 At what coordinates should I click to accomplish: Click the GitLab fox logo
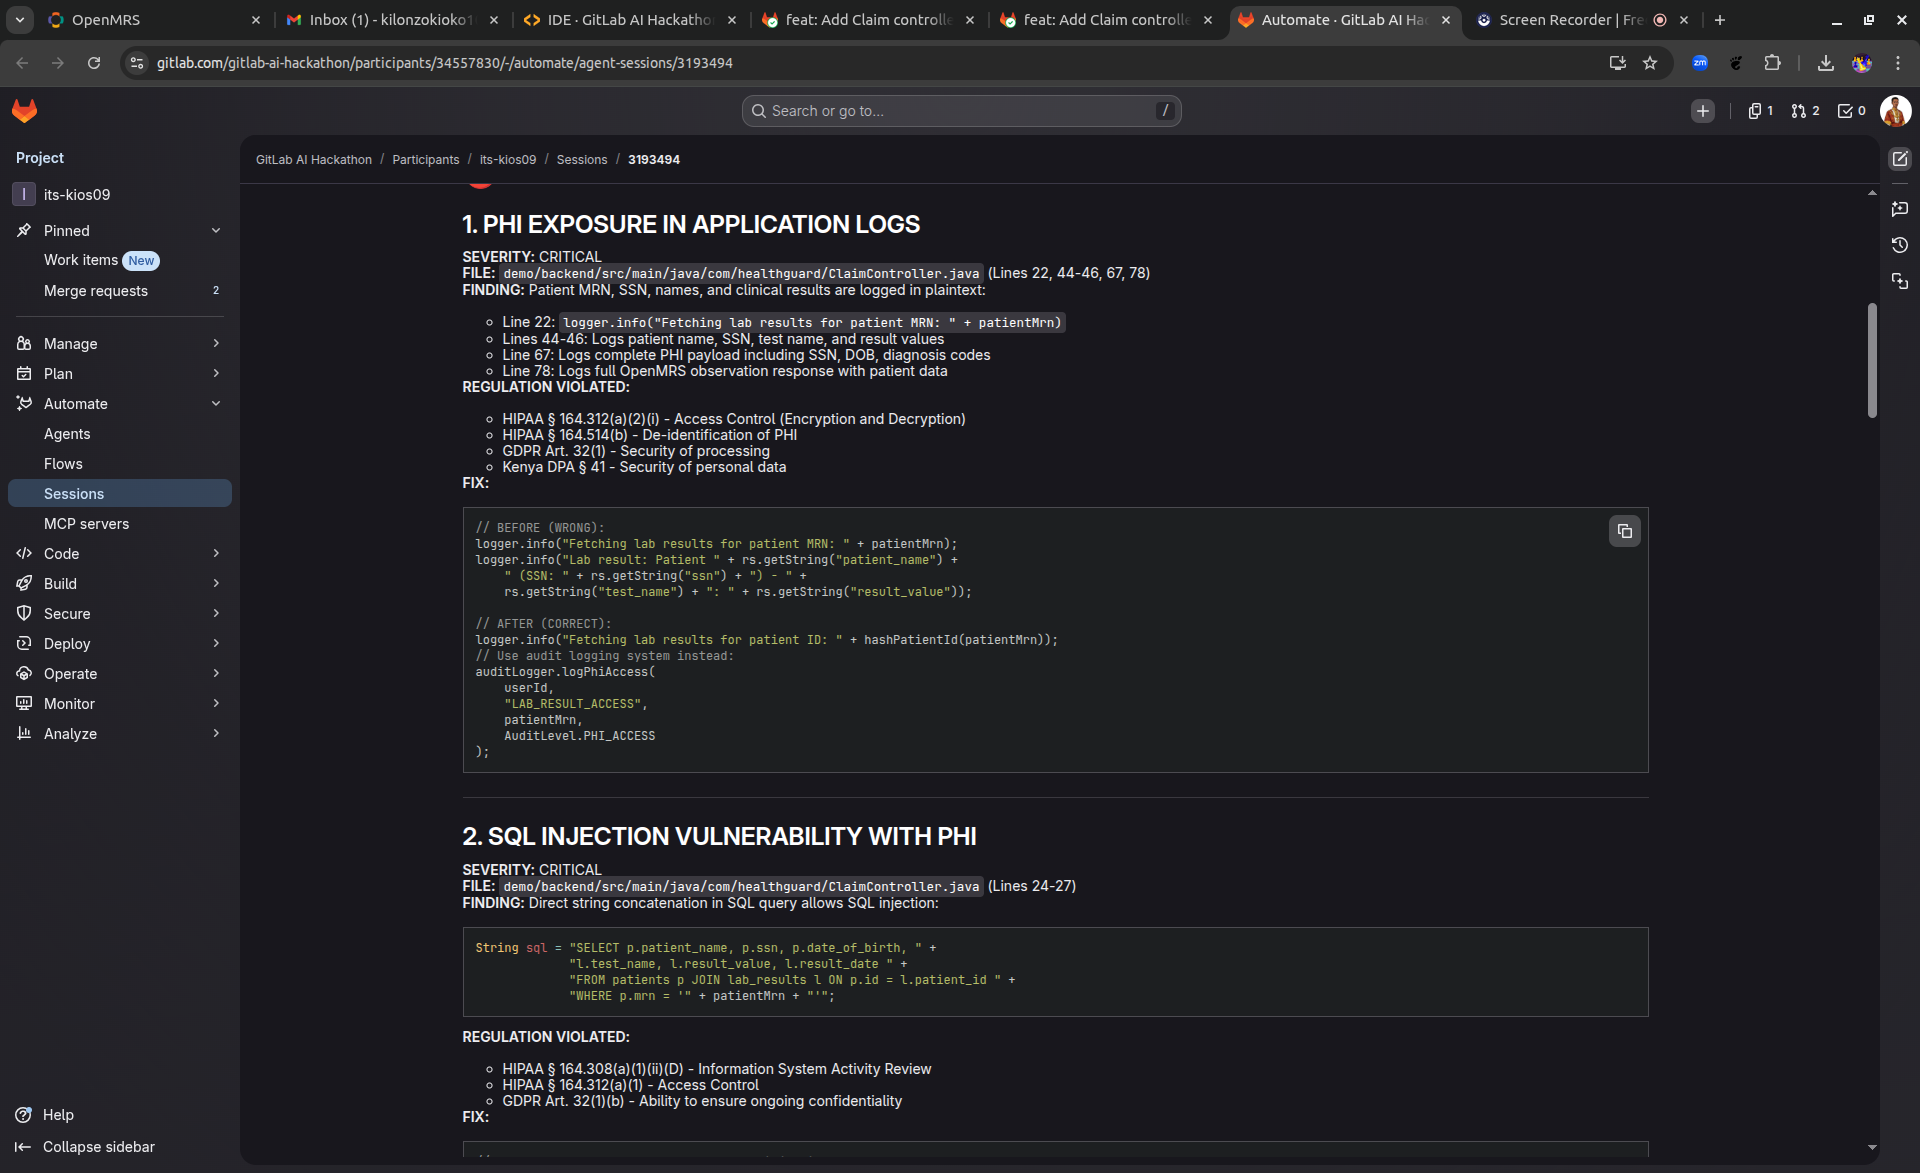coord(25,111)
